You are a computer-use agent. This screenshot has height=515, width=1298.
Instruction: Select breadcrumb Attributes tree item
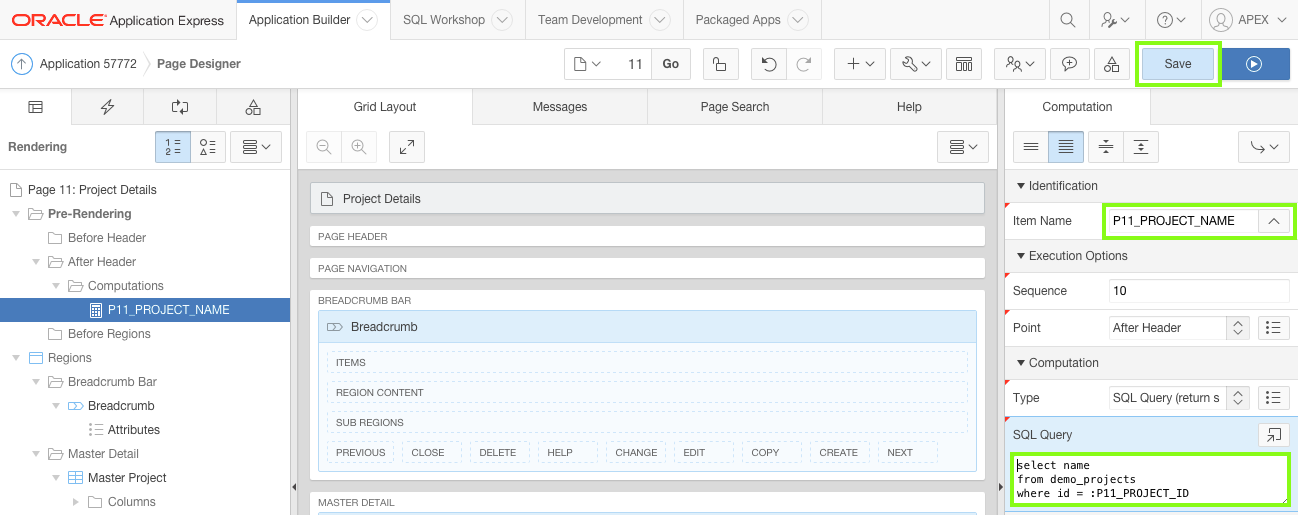134,430
